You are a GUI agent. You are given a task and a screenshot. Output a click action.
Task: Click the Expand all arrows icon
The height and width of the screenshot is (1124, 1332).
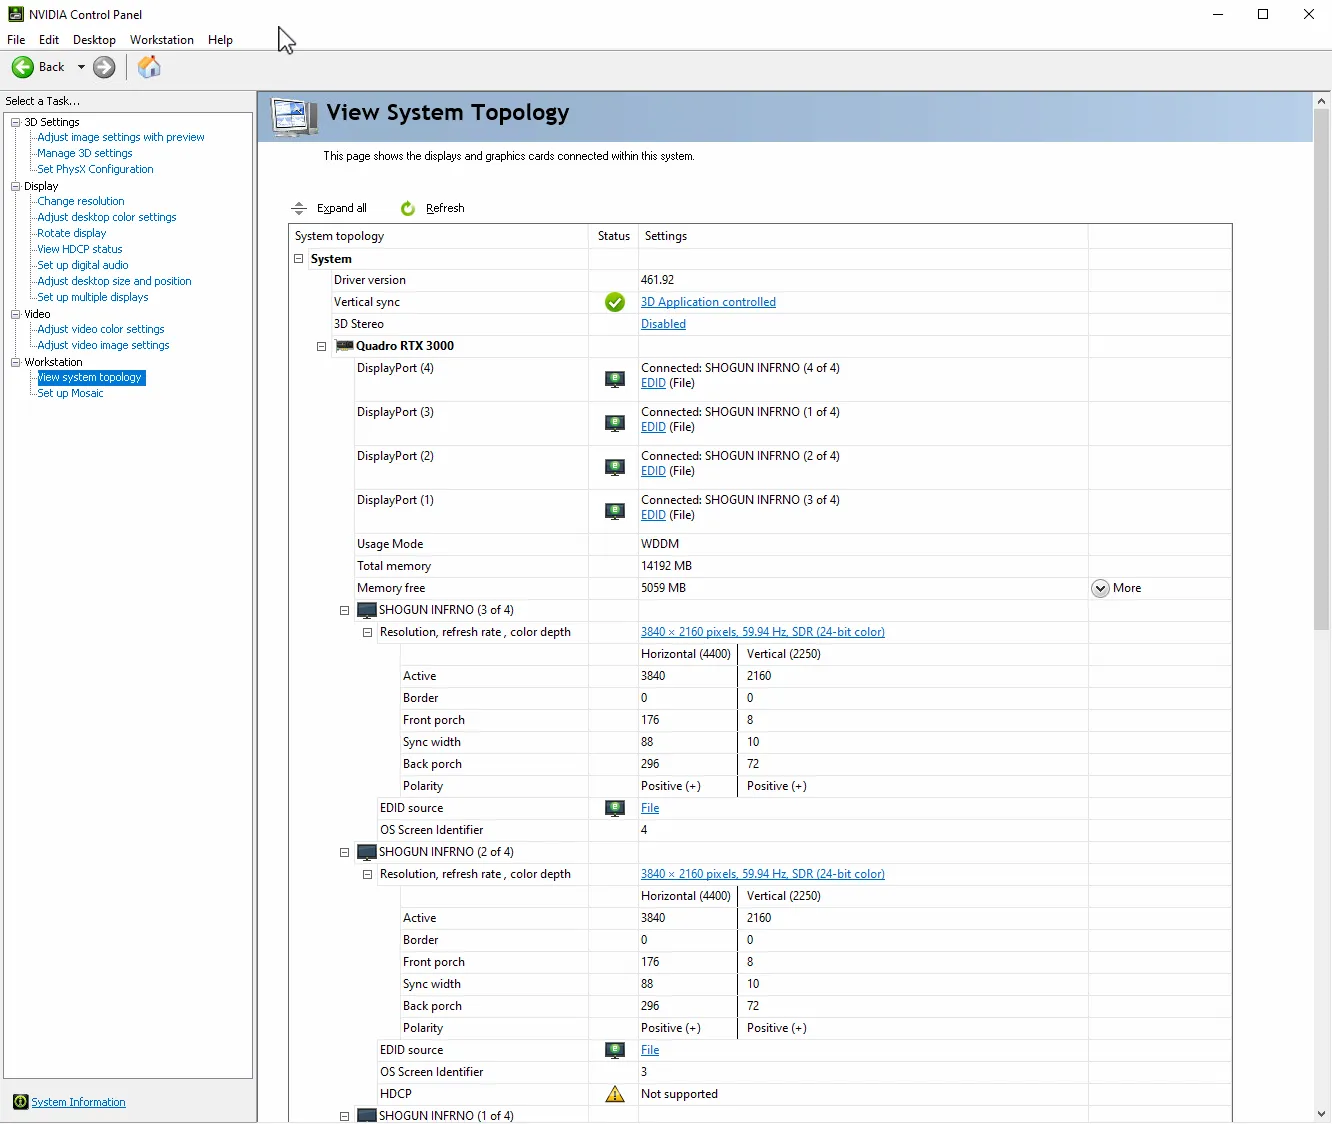pyautogui.click(x=299, y=208)
